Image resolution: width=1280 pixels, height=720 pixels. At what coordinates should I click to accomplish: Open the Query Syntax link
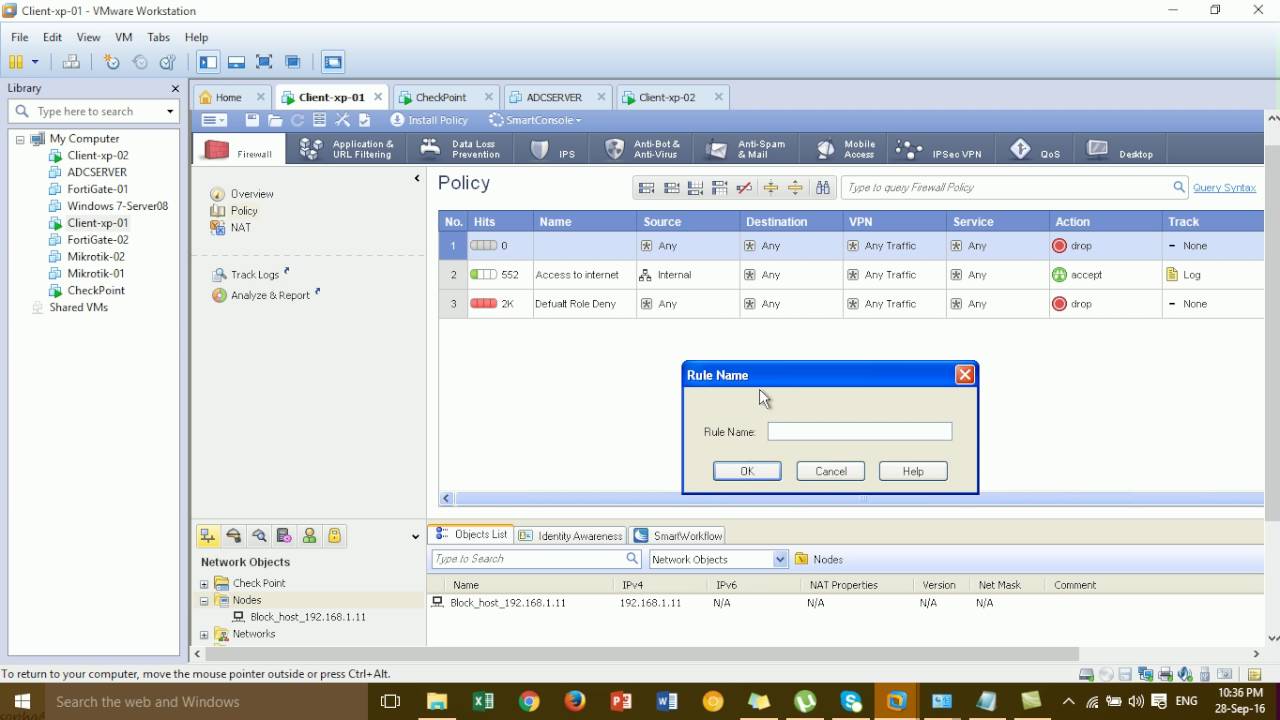tap(1224, 187)
